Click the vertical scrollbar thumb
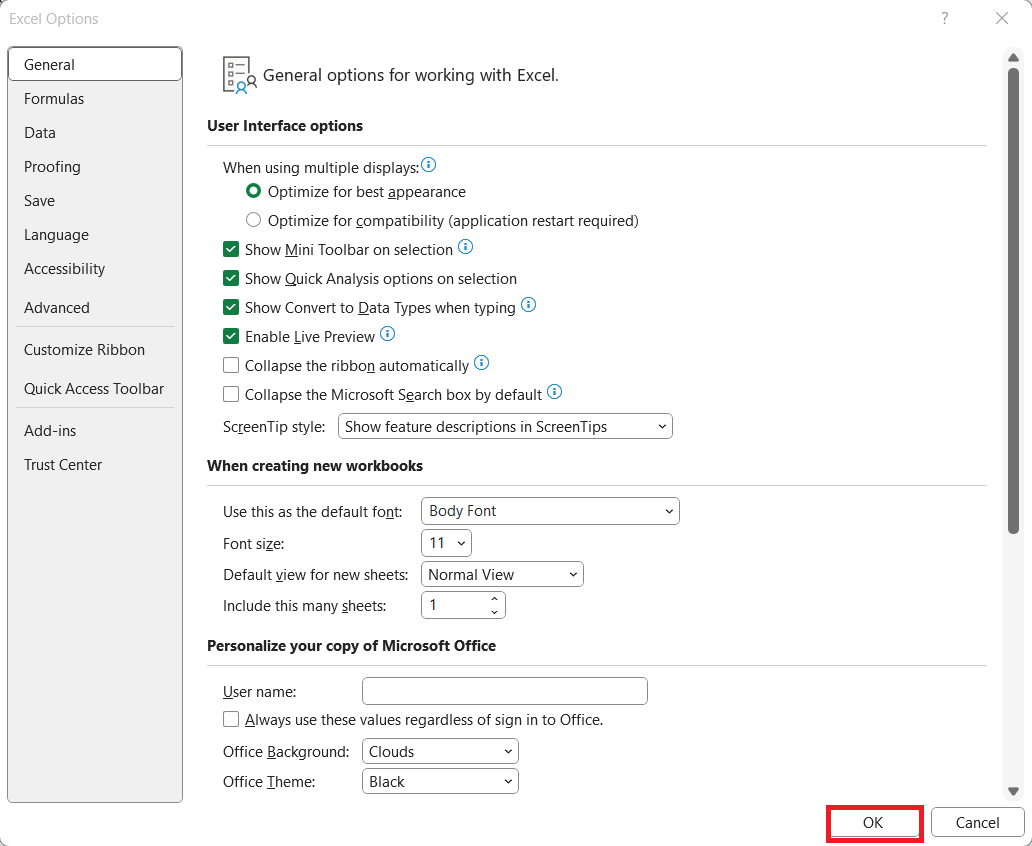Screen dimensions: 1032x846 coord(1014,300)
